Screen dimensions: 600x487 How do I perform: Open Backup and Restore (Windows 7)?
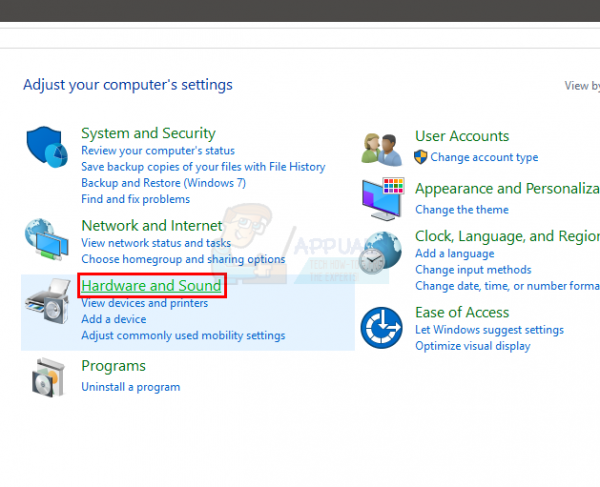coord(163,183)
